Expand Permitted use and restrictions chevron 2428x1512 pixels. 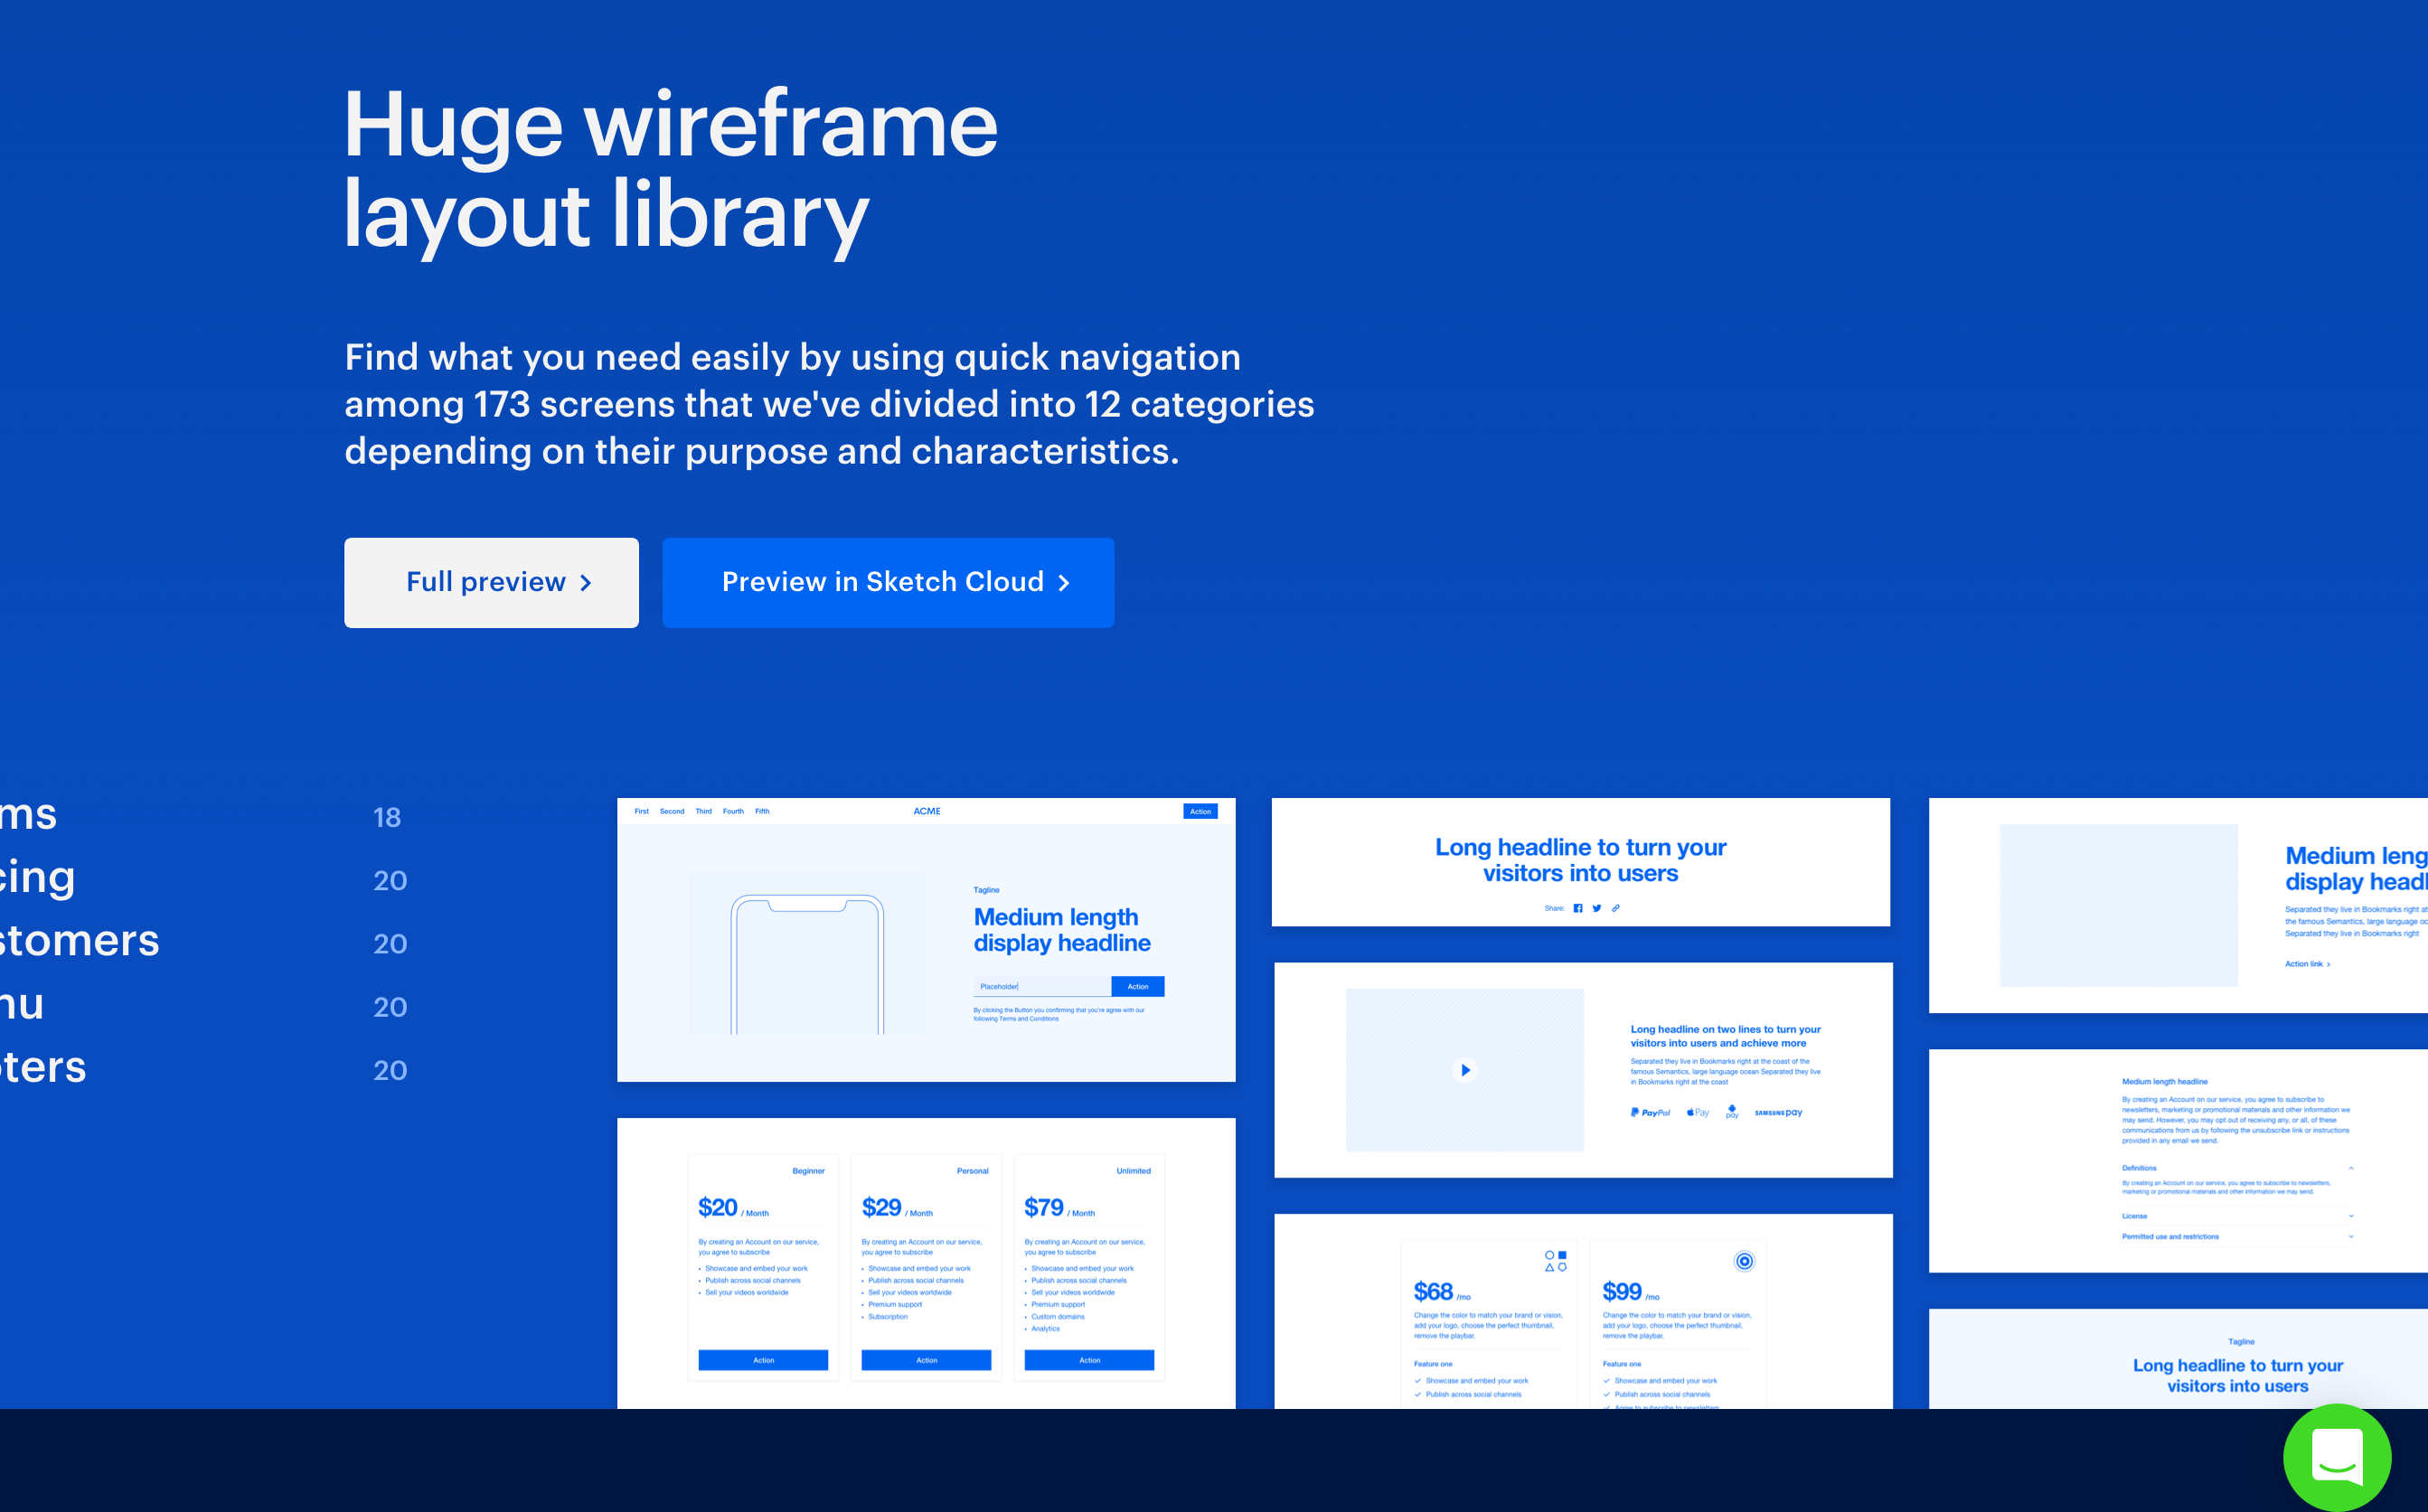tap(2351, 1237)
